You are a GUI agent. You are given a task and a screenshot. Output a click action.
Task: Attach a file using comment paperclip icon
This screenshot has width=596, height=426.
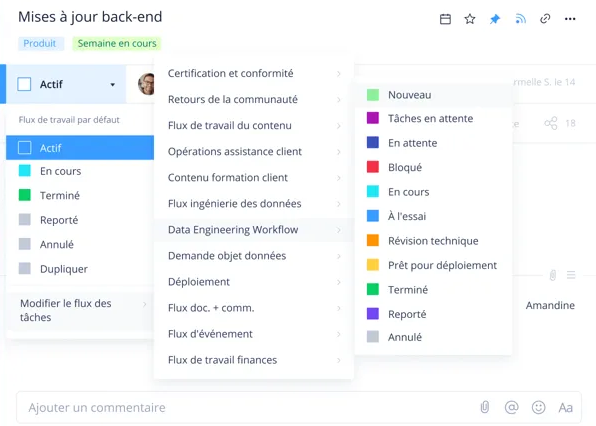[485, 407]
